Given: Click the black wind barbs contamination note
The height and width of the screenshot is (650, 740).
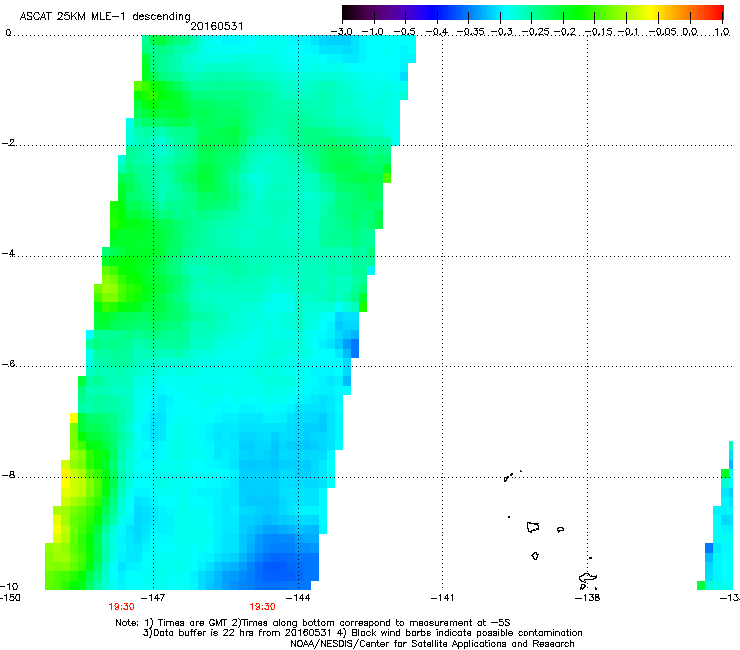Looking at the screenshot, I should point(460,633).
